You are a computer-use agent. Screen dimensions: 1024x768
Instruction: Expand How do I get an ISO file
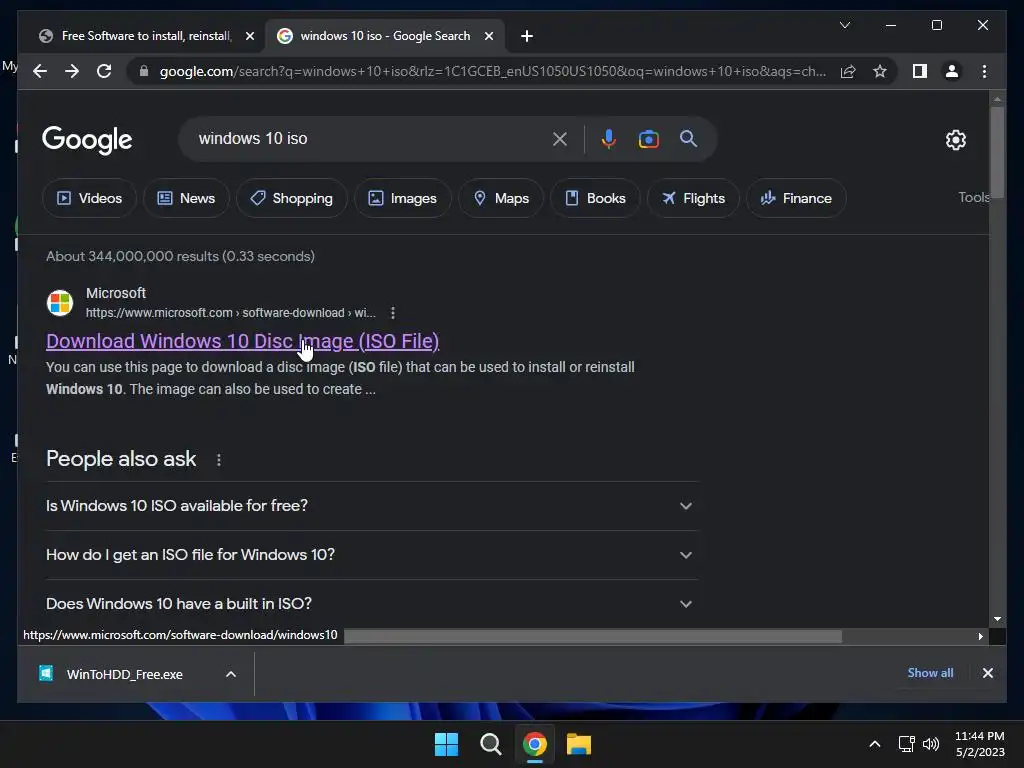[x=372, y=555]
